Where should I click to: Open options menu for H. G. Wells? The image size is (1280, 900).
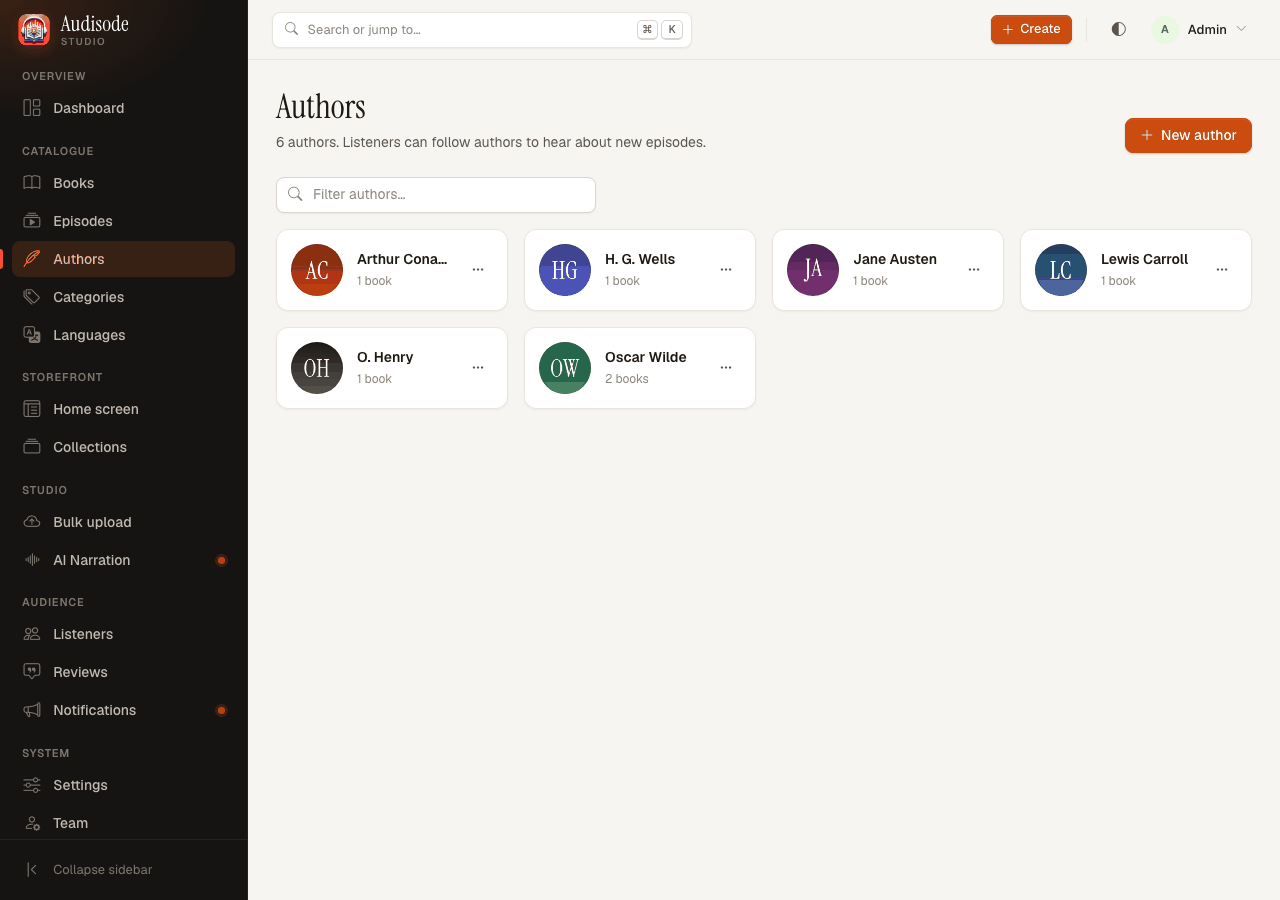(x=726, y=270)
